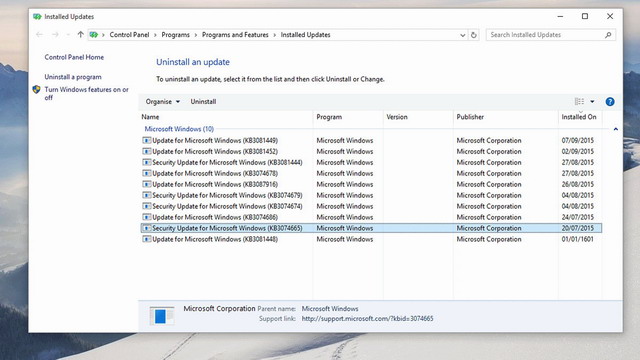Click icon of security update KB3074665
This screenshot has width=640, height=360.
pyautogui.click(x=147, y=228)
